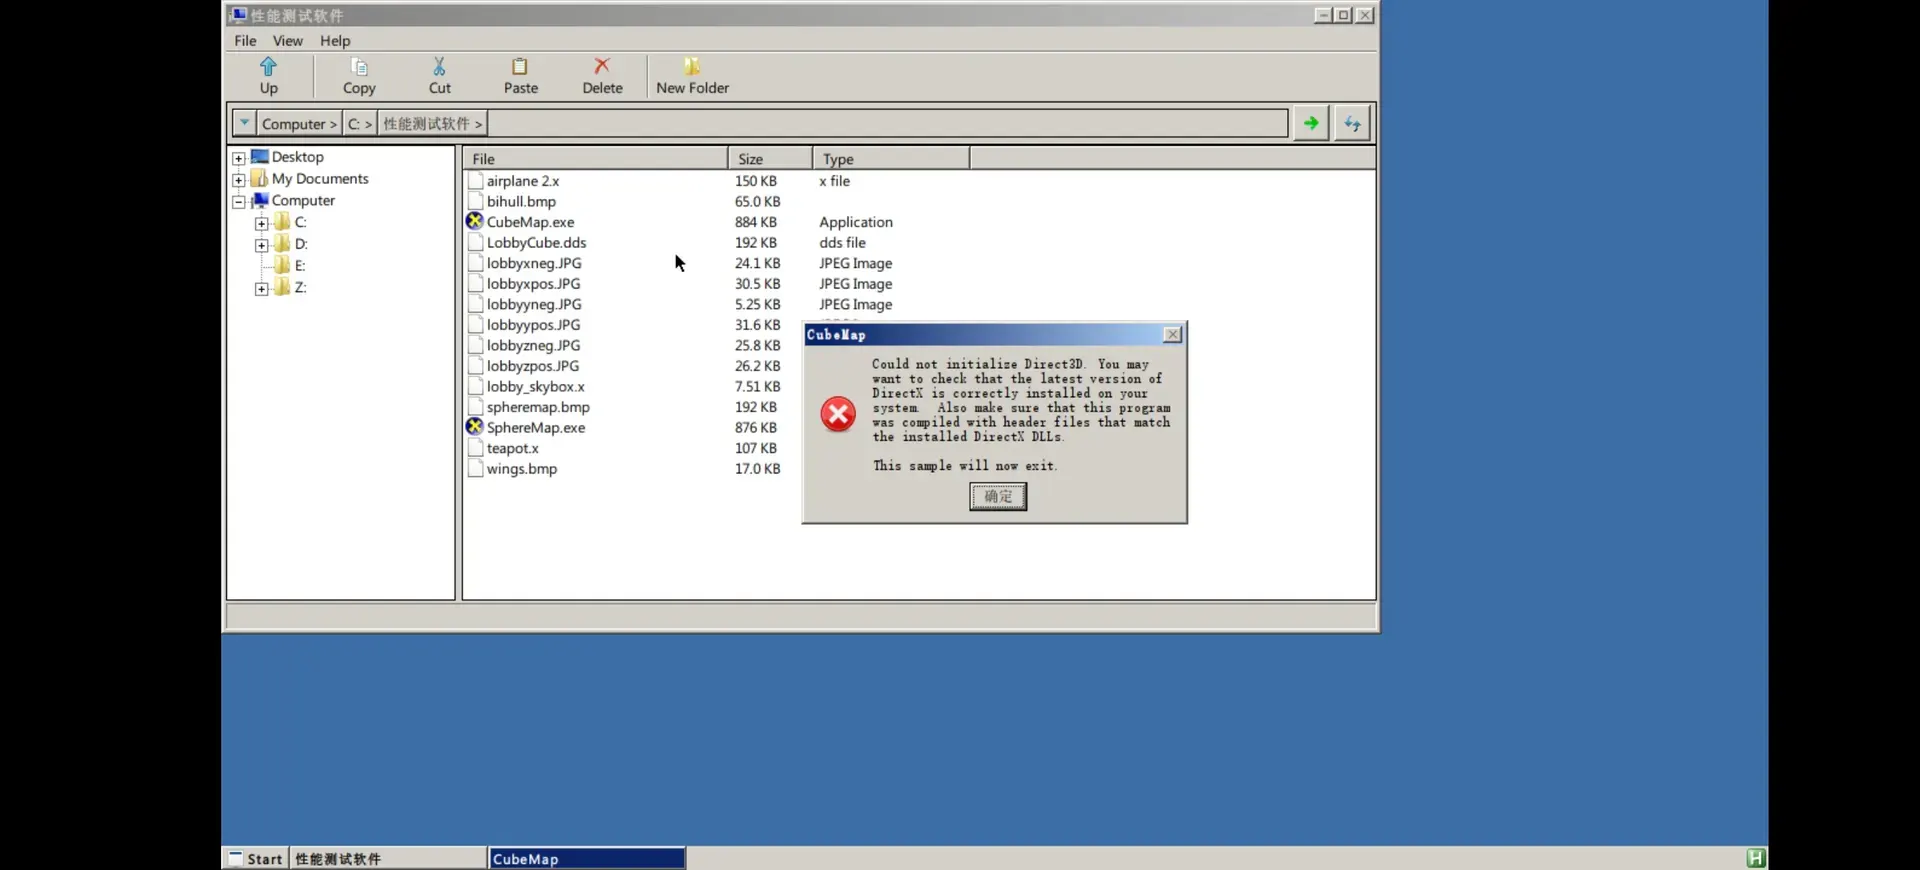
Task: Click the Application type cell
Action: tap(856, 222)
